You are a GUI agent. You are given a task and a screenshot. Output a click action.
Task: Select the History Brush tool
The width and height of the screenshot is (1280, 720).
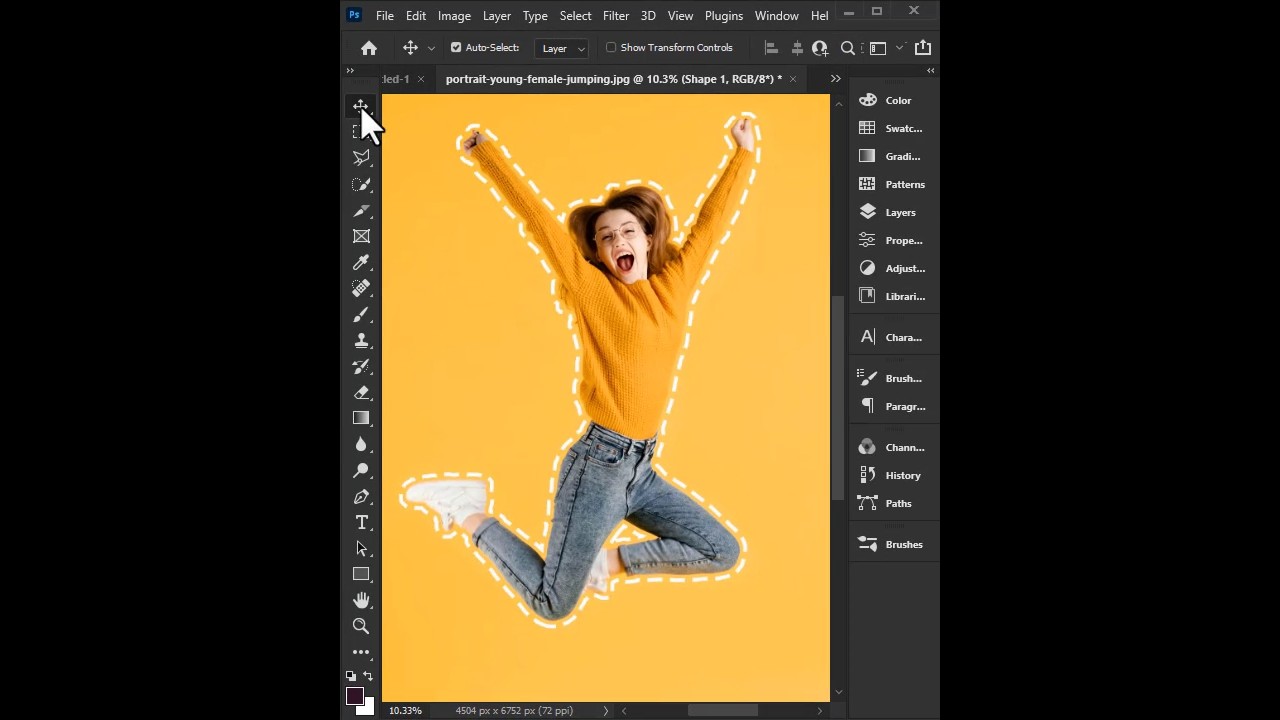(x=361, y=366)
